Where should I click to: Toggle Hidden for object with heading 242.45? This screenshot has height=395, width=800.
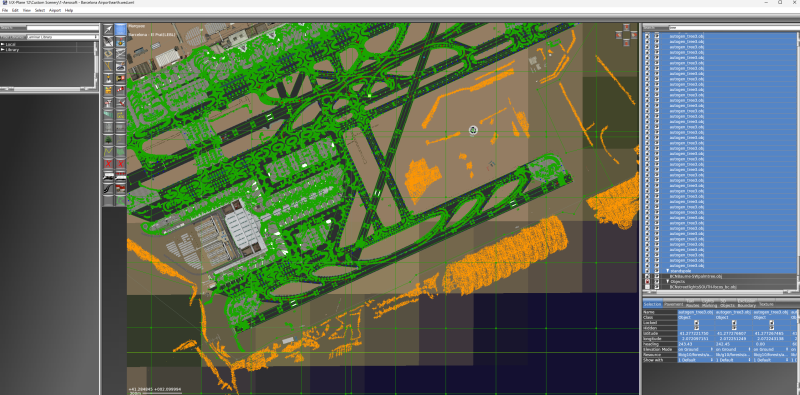734,328
